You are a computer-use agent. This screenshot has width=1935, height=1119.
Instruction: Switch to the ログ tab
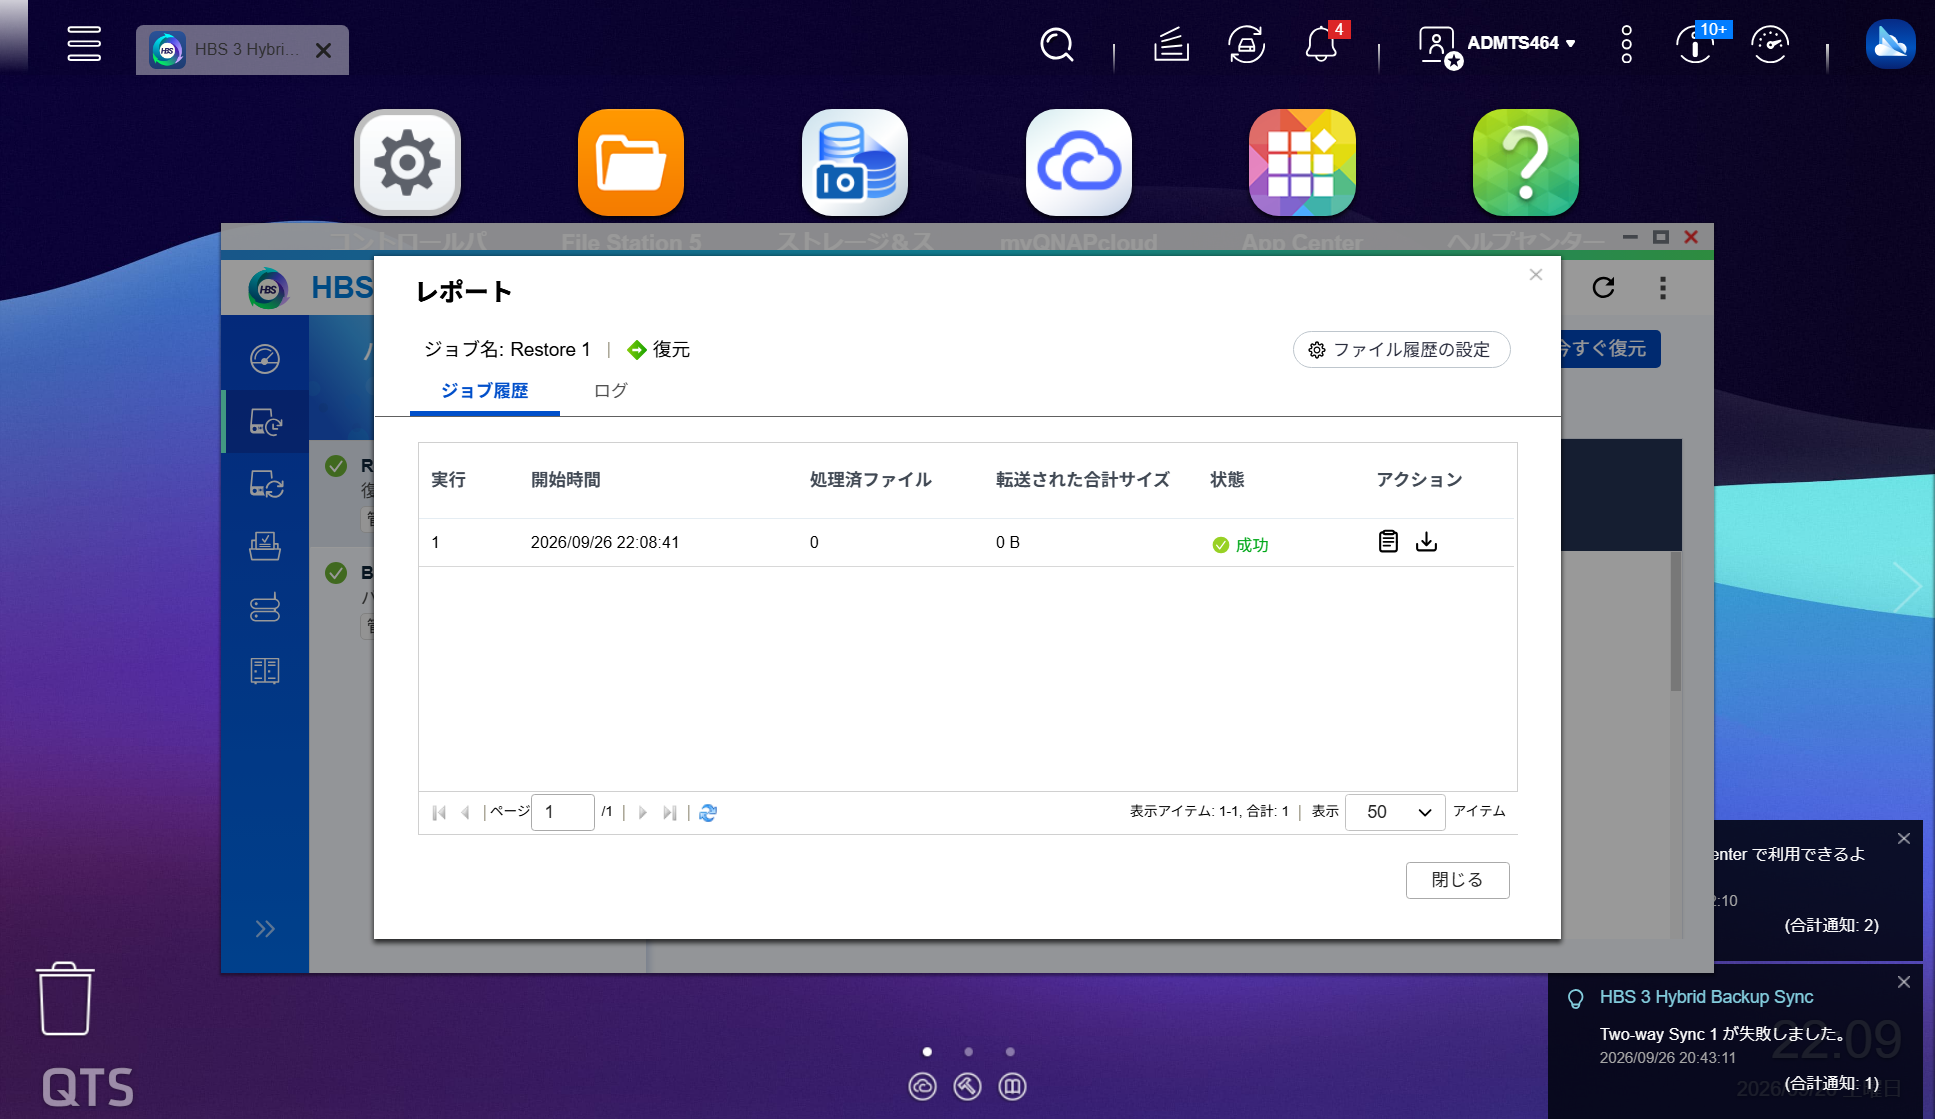click(610, 390)
